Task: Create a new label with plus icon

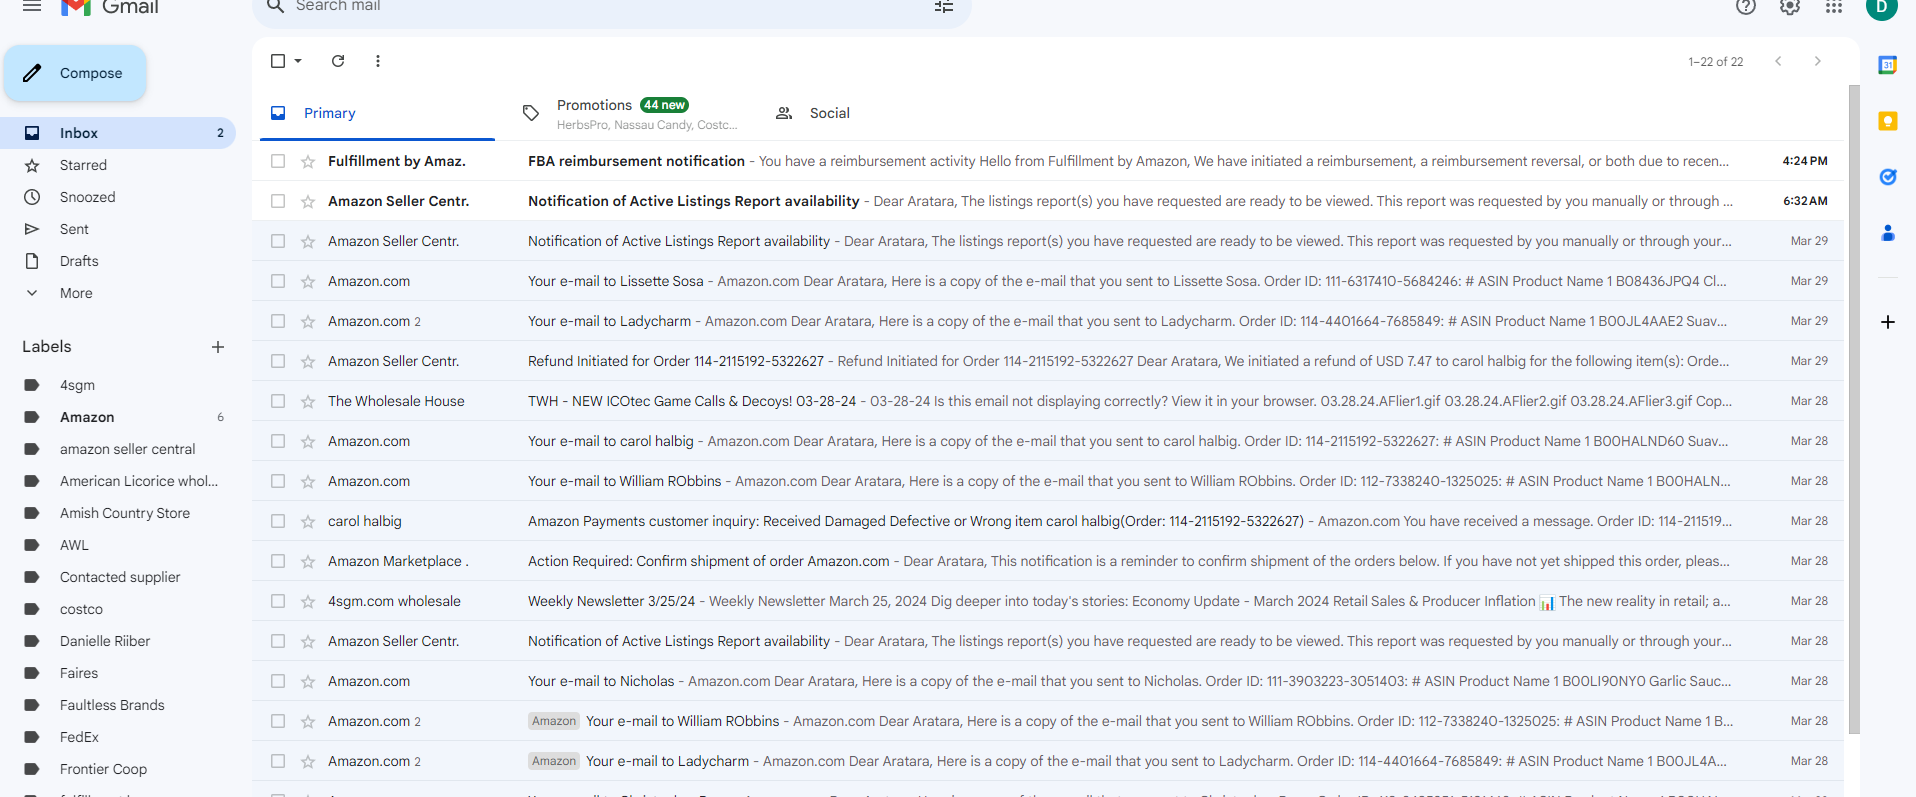Action: (x=218, y=347)
